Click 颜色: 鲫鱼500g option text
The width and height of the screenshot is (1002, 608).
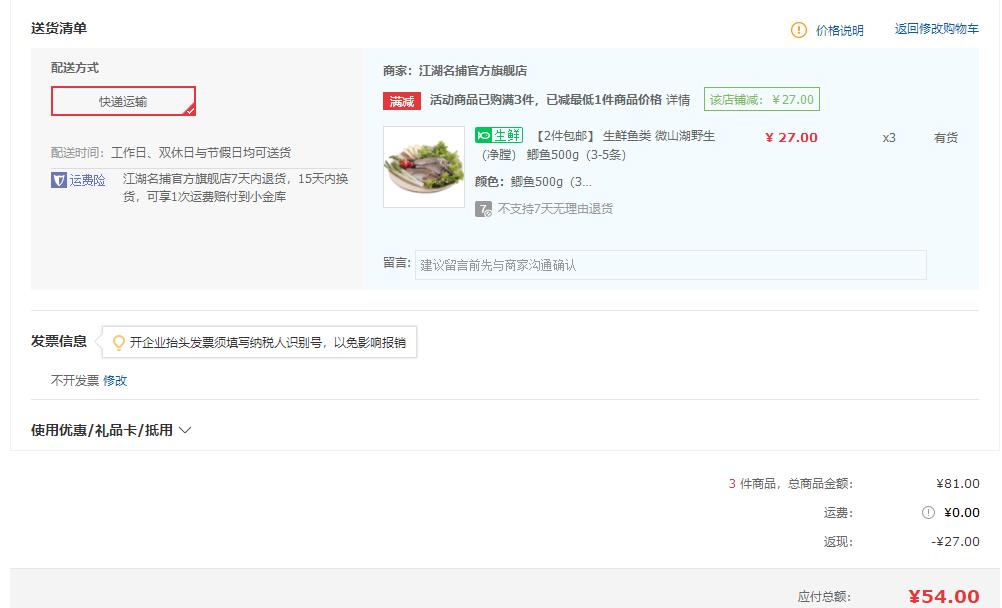point(533,182)
